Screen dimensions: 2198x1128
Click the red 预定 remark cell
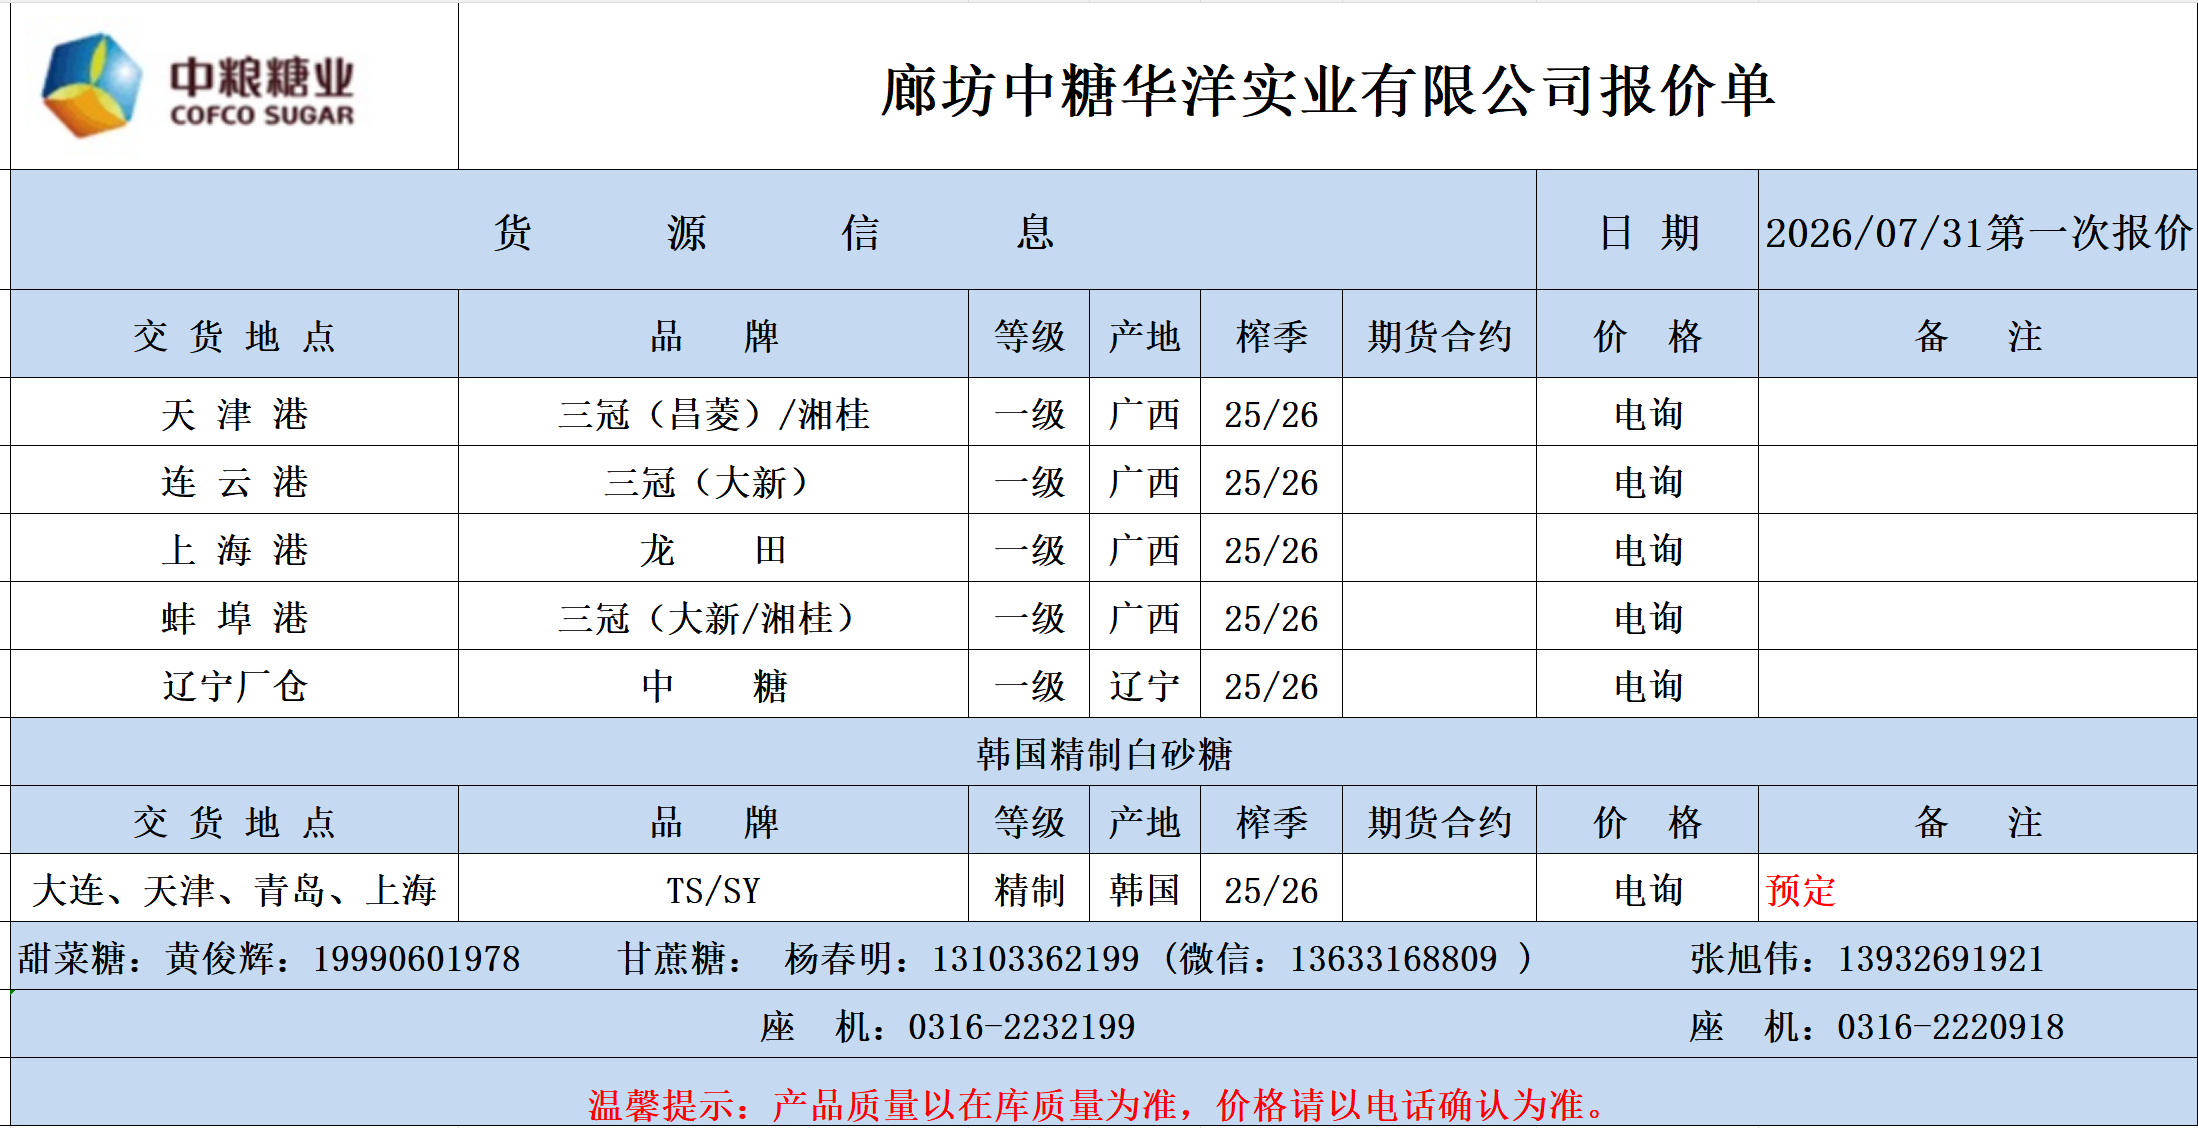point(1978,888)
